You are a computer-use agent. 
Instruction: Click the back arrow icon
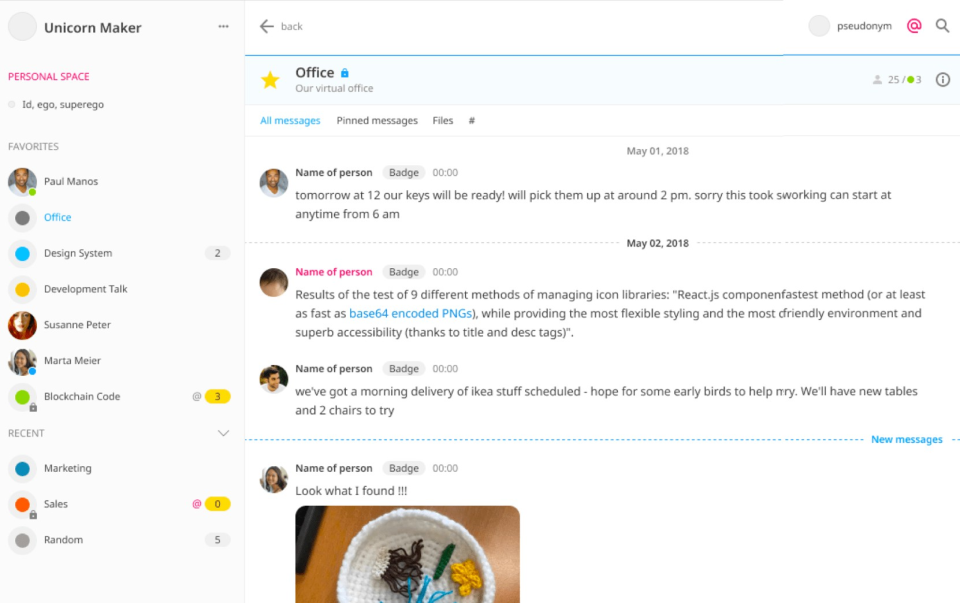(x=267, y=26)
